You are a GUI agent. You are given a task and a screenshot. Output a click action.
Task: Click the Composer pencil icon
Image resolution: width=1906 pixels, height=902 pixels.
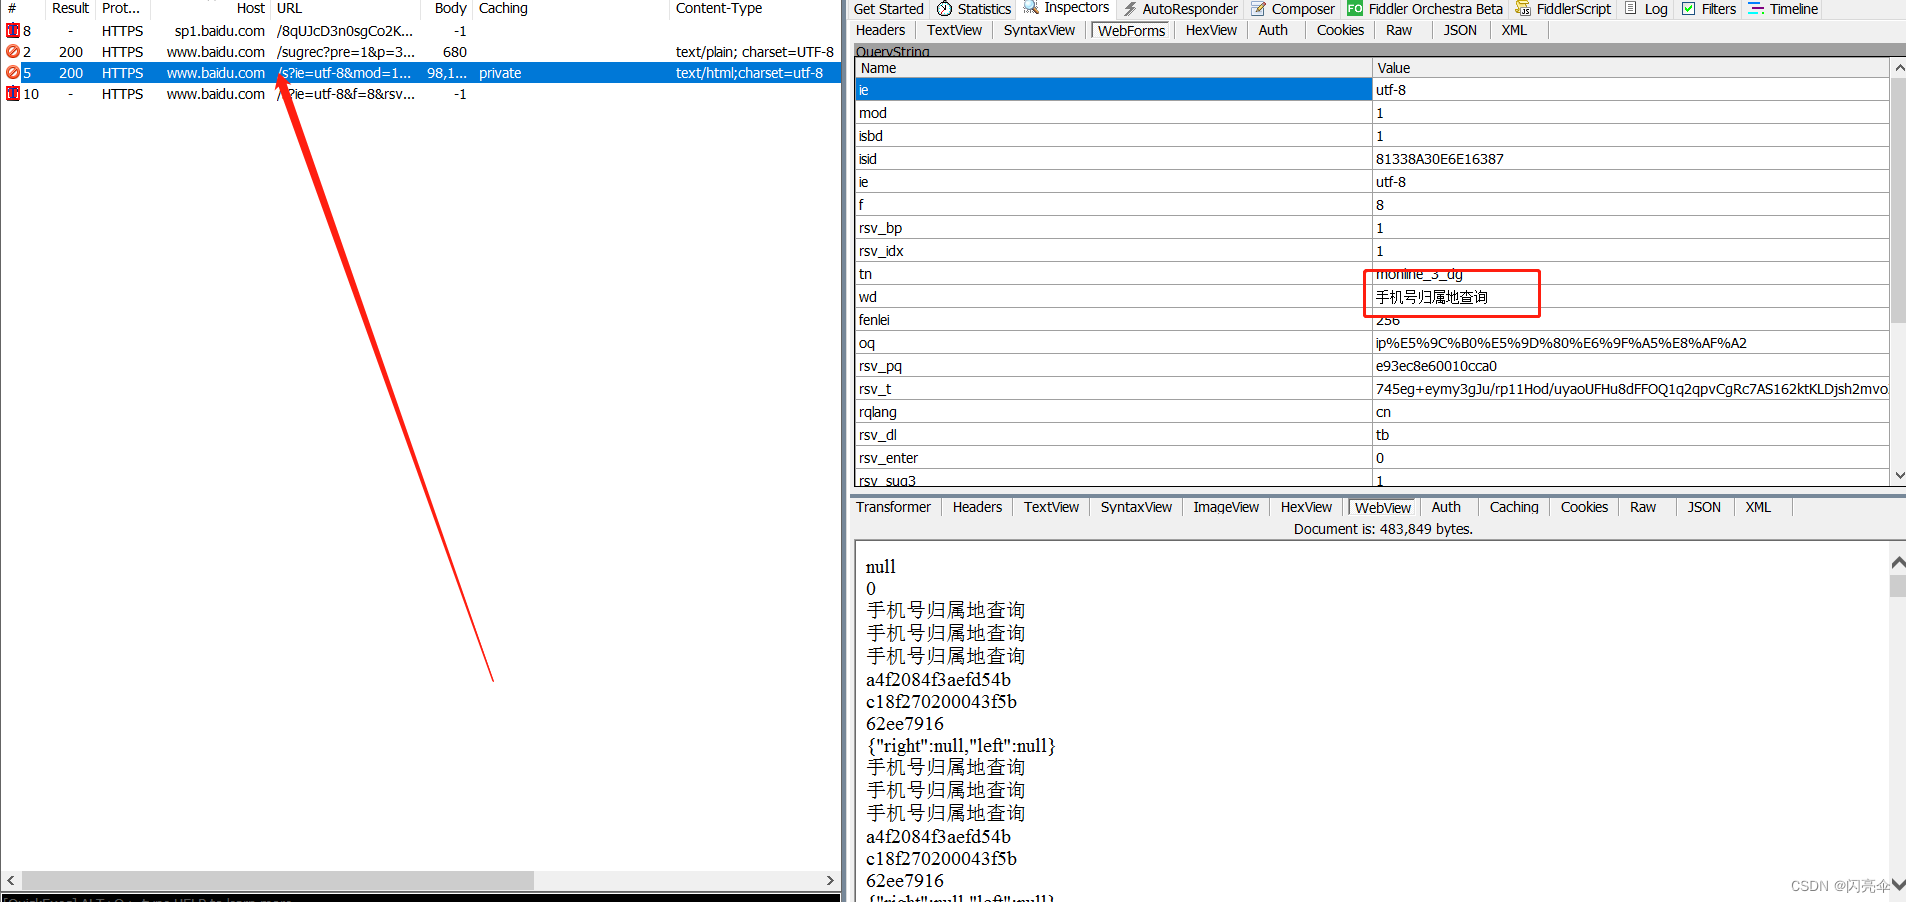[x=1259, y=9]
